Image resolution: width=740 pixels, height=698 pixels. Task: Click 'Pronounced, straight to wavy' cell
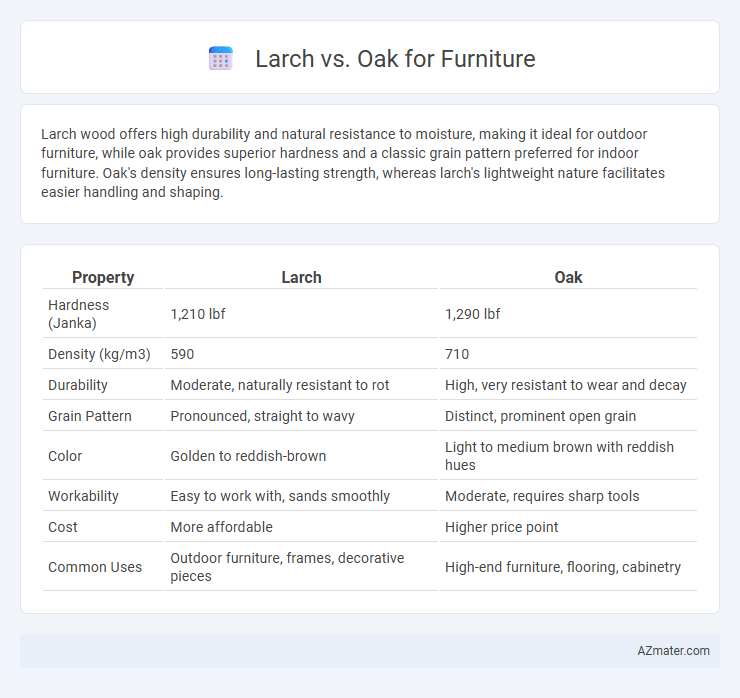(x=262, y=416)
